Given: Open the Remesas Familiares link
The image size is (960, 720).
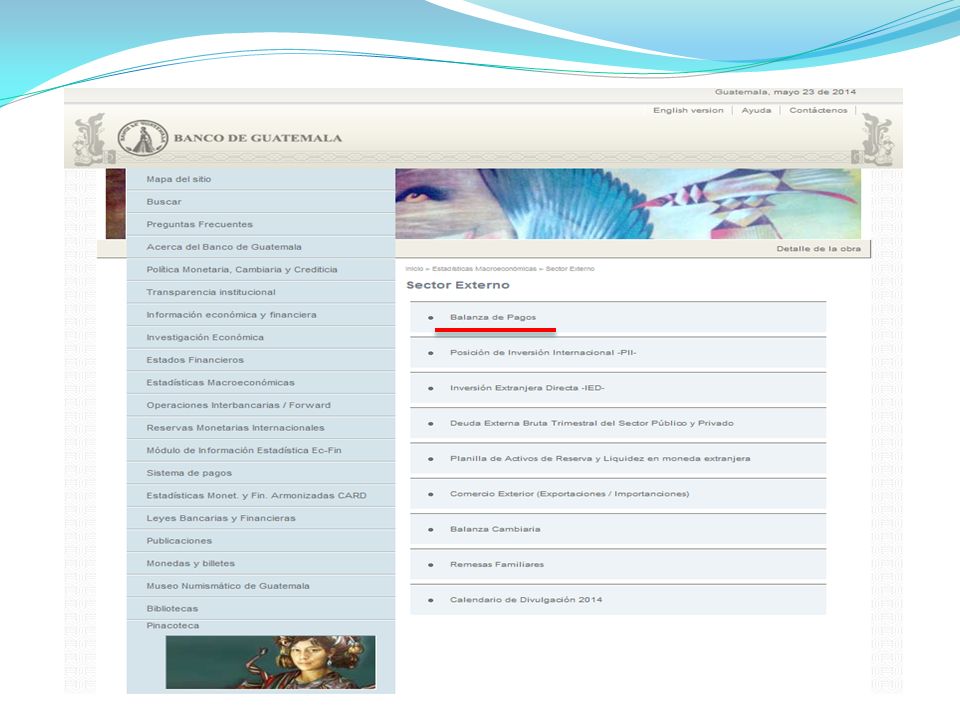Looking at the screenshot, I should coord(497,565).
